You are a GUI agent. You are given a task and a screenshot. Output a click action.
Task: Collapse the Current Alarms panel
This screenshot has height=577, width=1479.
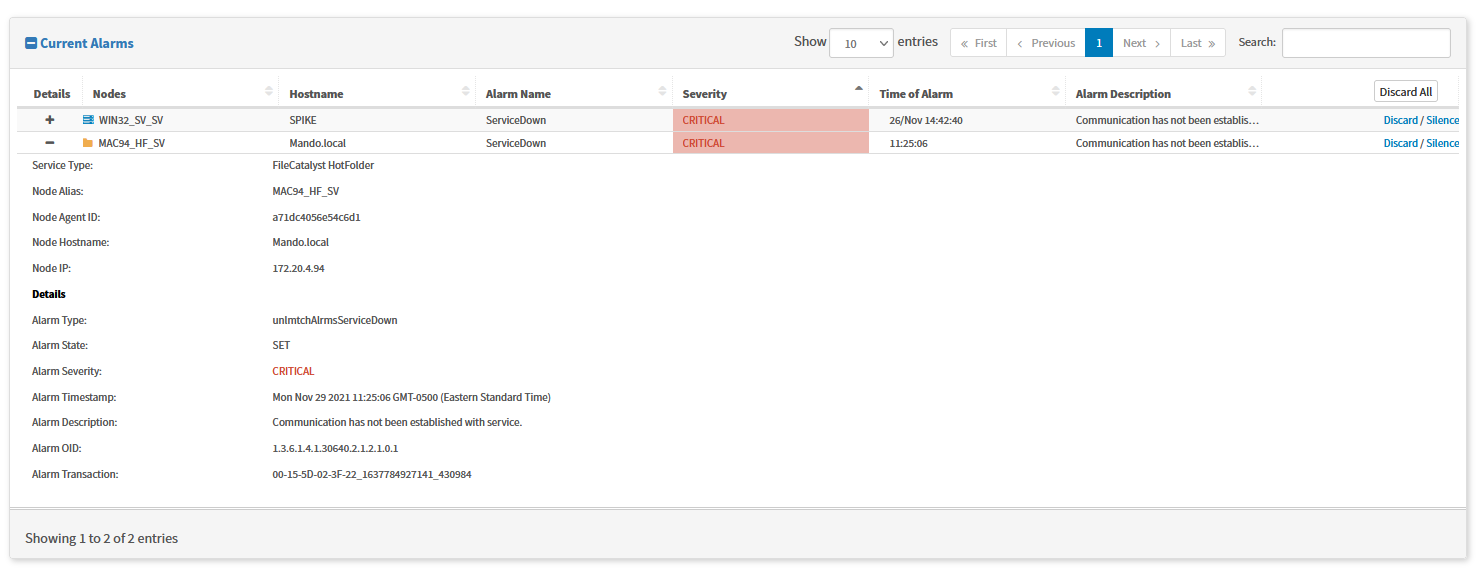click(x=31, y=44)
